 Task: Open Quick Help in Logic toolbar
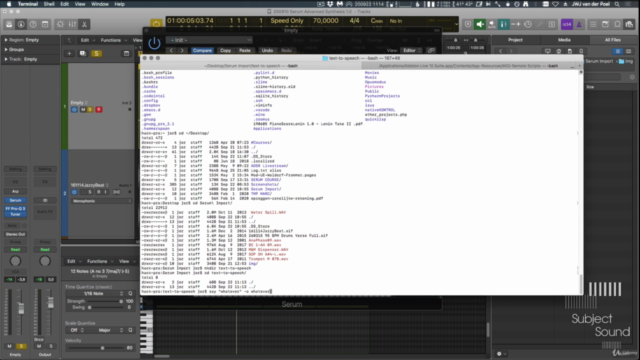pos(33,24)
